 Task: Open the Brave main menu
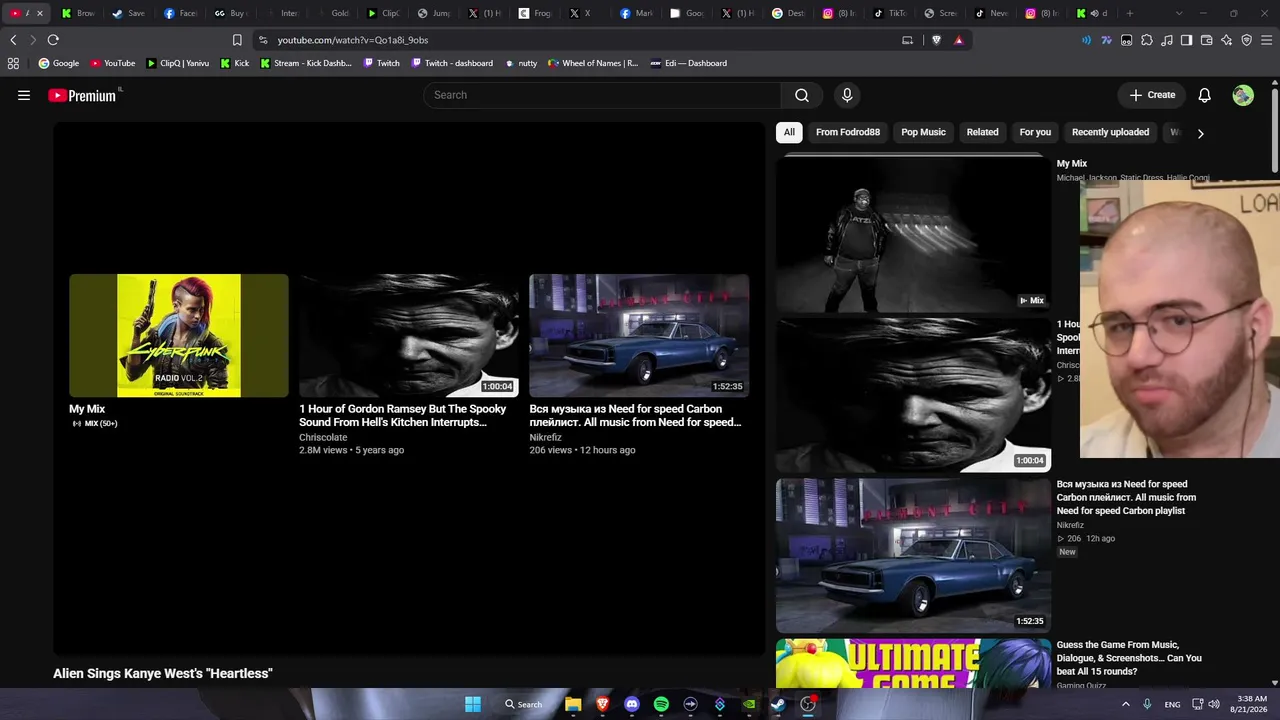point(1267,40)
